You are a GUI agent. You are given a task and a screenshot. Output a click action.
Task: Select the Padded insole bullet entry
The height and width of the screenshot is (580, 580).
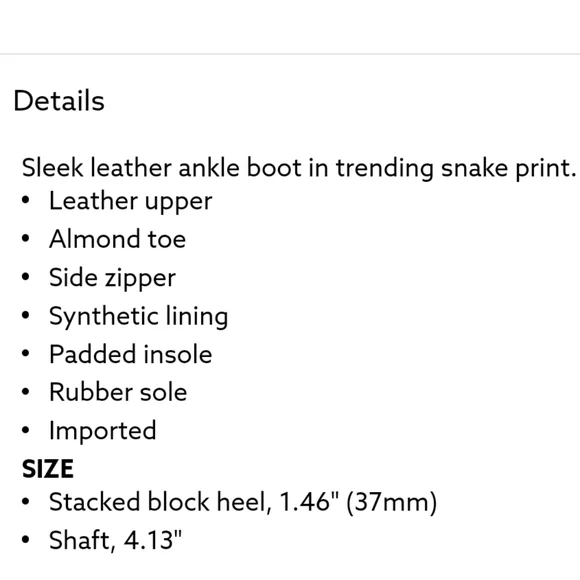[x=131, y=354]
